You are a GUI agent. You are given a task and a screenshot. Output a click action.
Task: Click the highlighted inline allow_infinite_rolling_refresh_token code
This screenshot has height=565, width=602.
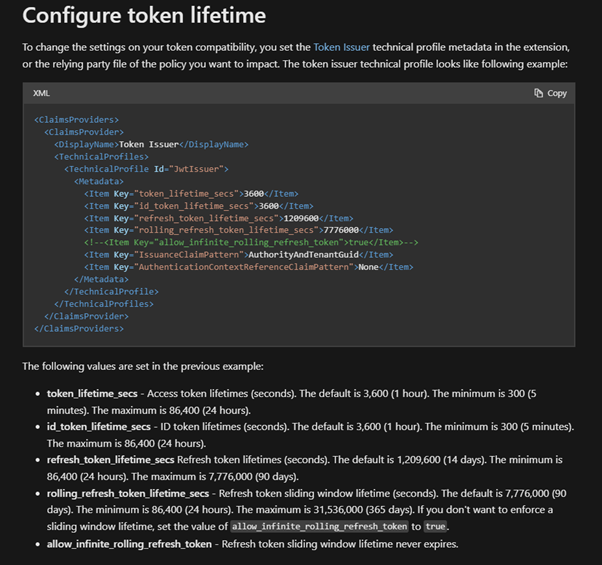pos(318,527)
